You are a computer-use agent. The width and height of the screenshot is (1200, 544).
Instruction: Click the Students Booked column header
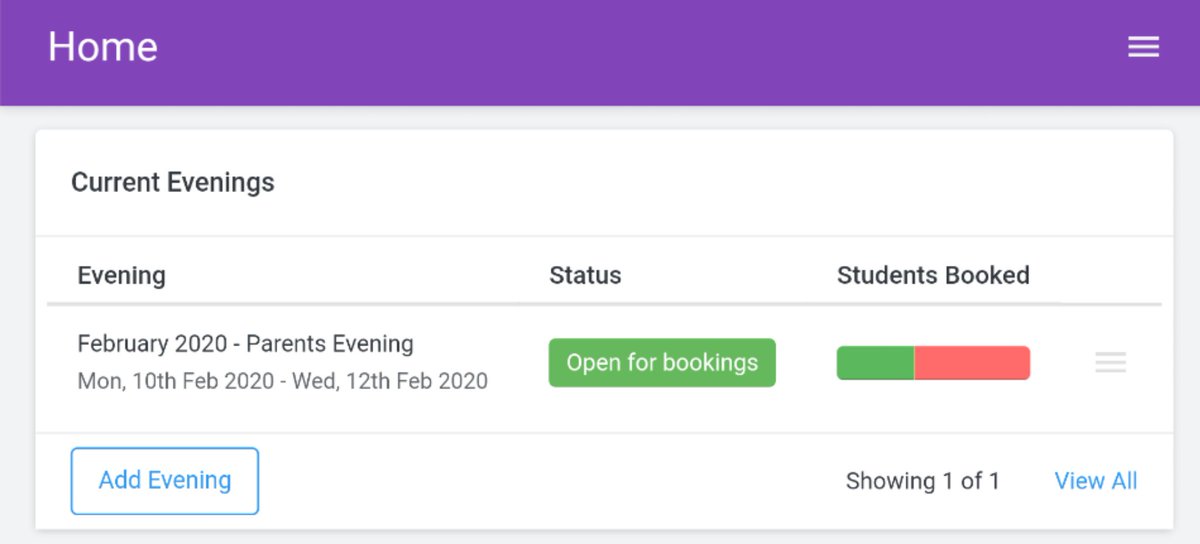933,275
